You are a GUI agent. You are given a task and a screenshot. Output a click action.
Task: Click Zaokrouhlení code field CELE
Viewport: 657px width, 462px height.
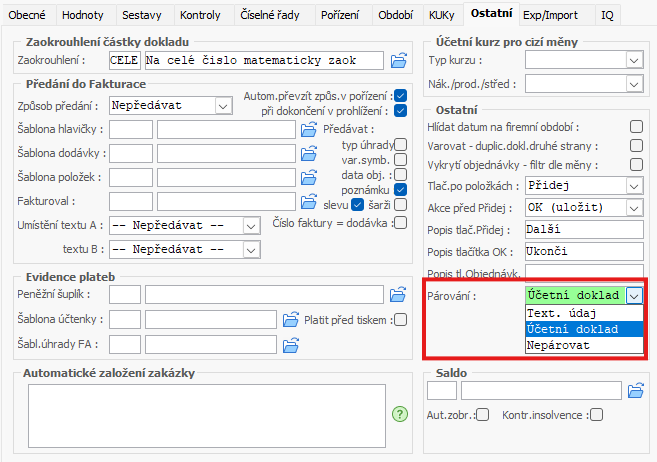pyautogui.click(x=124, y=60)
